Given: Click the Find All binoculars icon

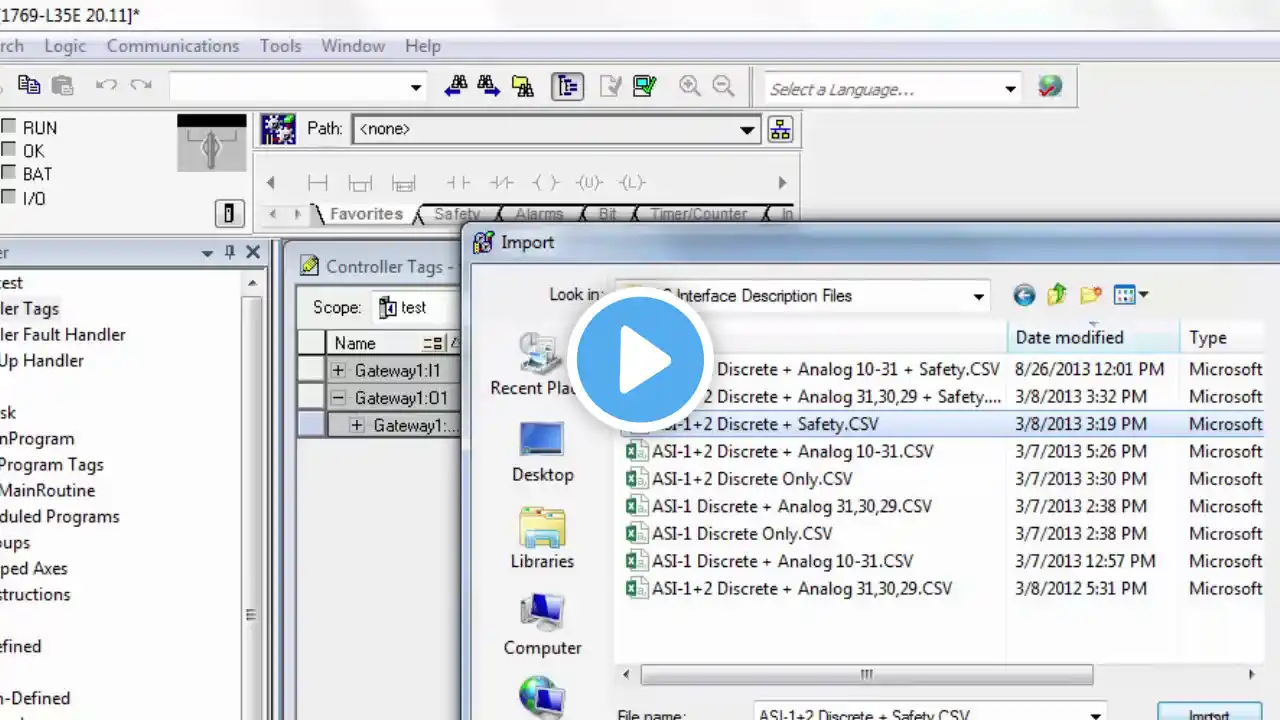Looking at the screenshot, I should click(x=522, y=86).
